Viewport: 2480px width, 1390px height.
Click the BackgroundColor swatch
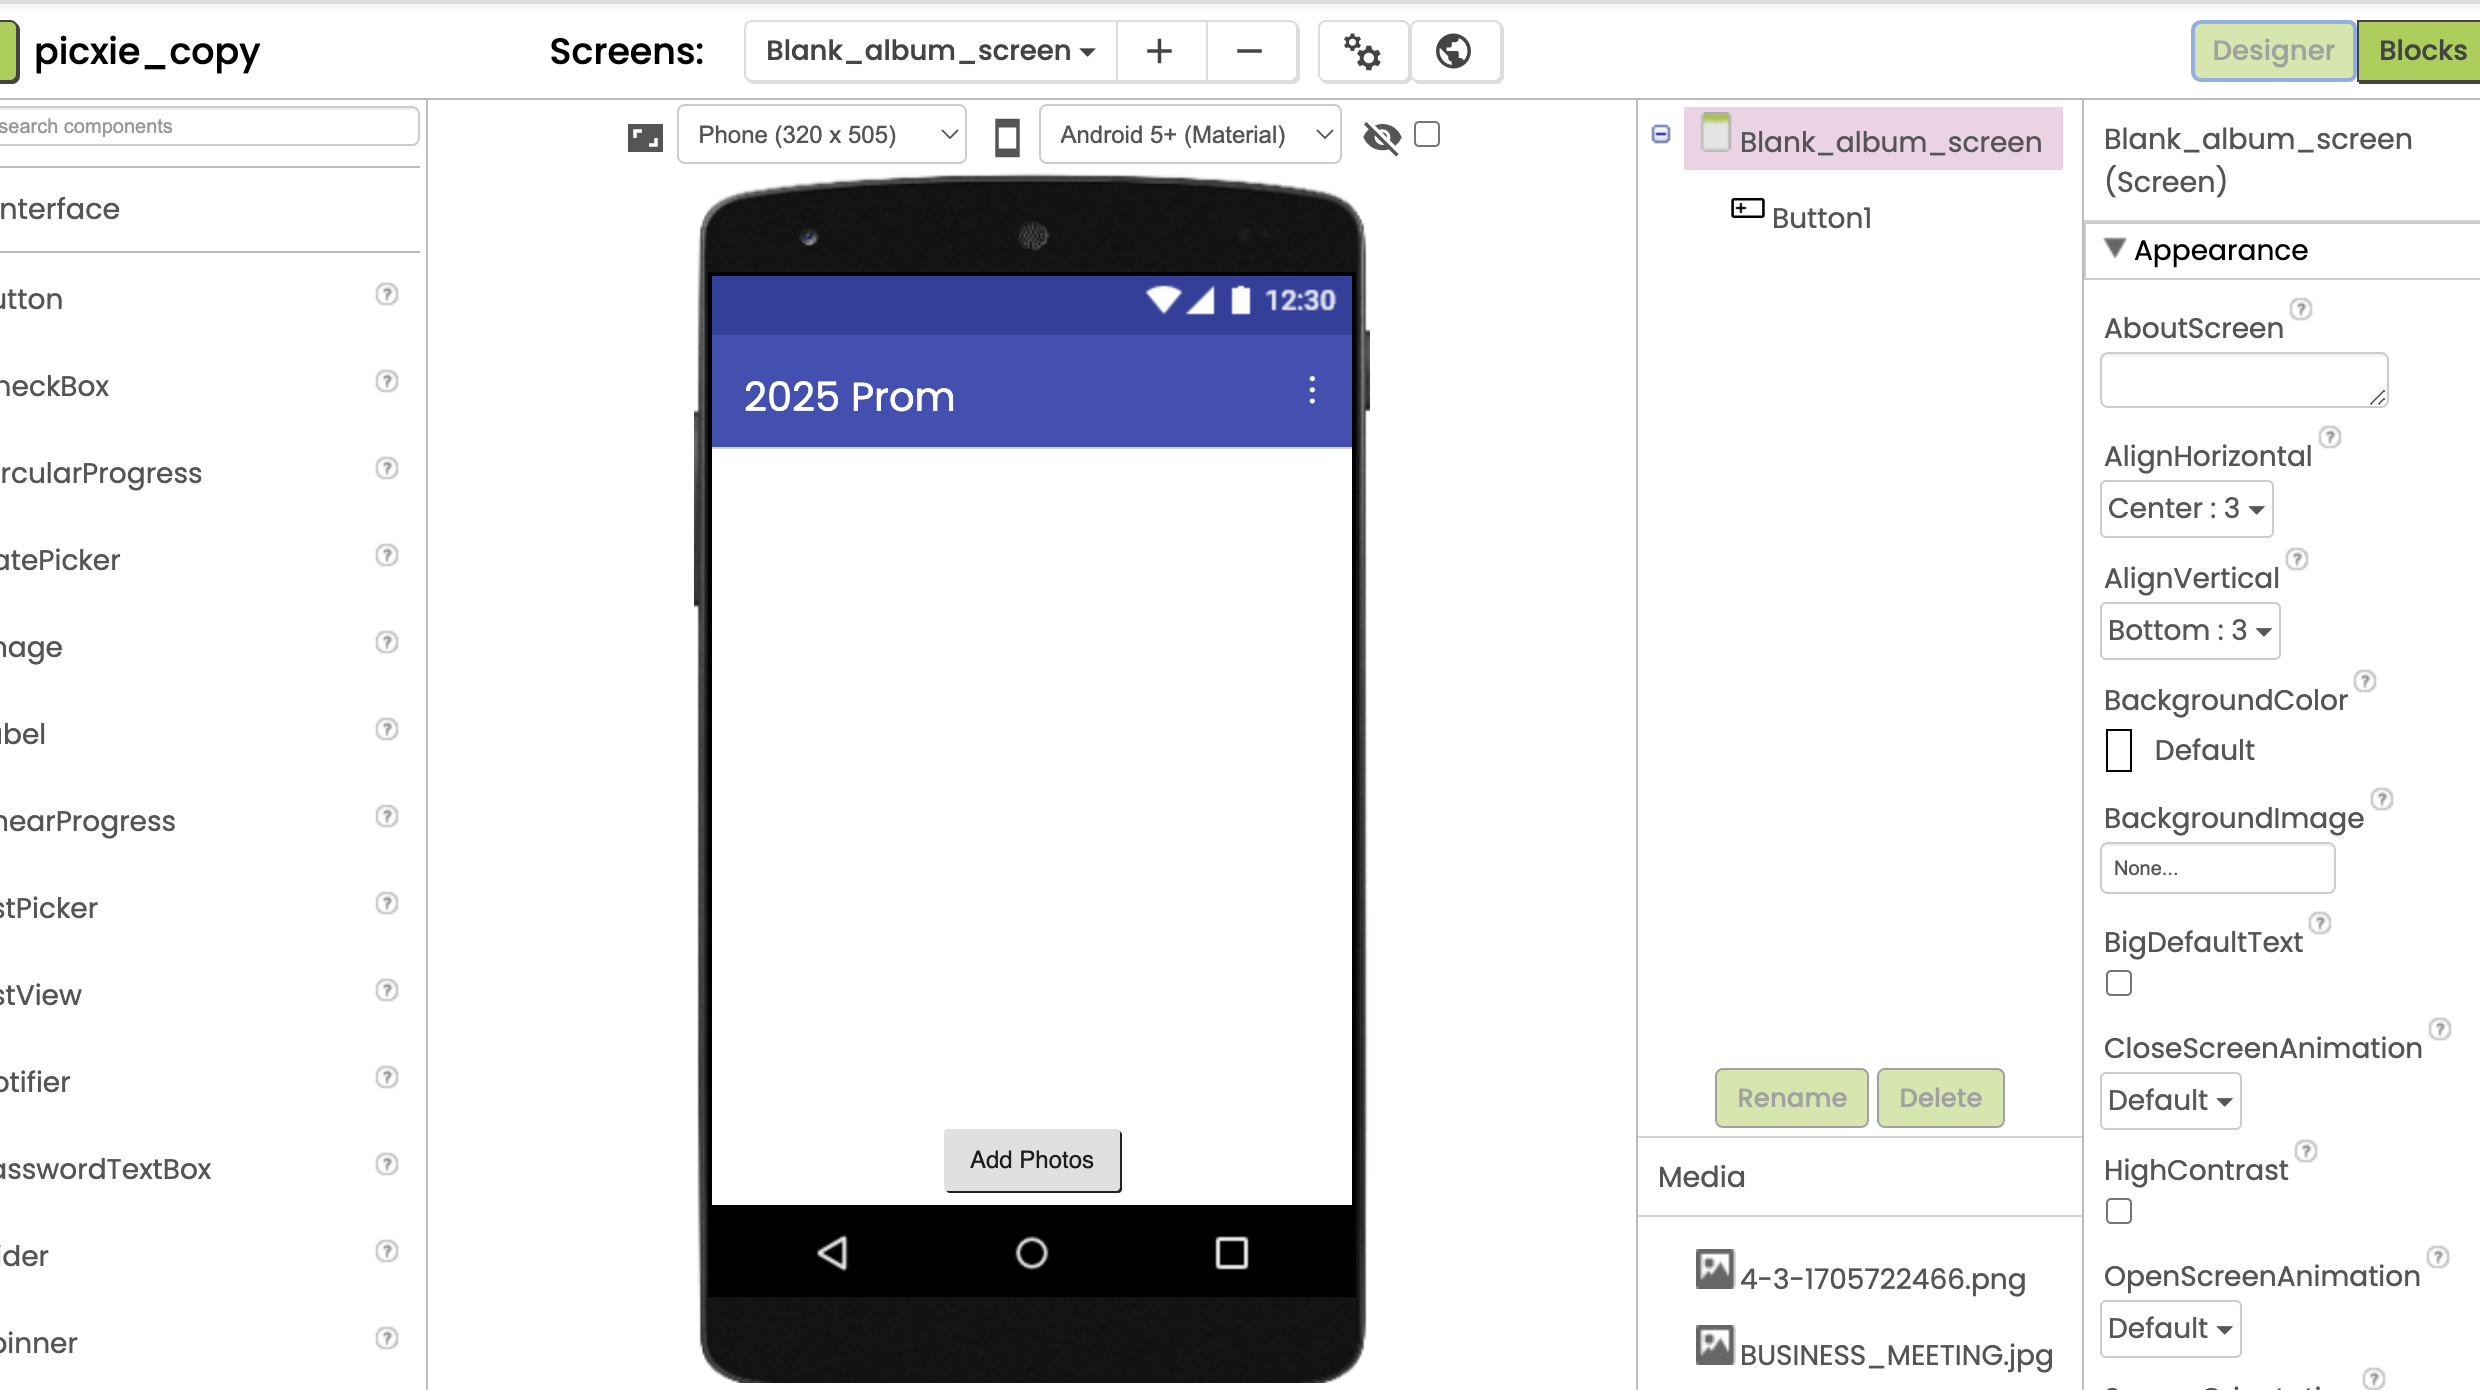(2119, 750)
